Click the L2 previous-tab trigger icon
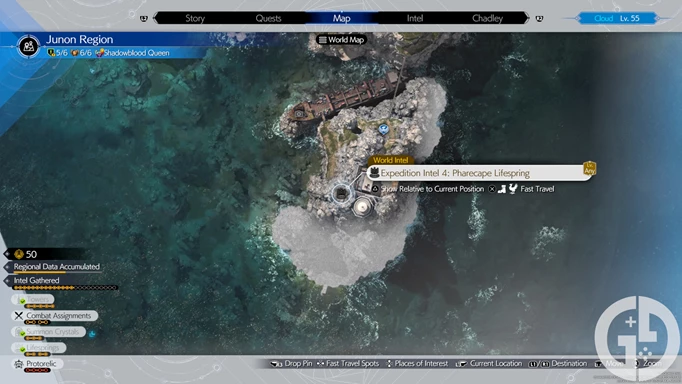The height and width of the screenshot is (384, 682). (144, 19)
